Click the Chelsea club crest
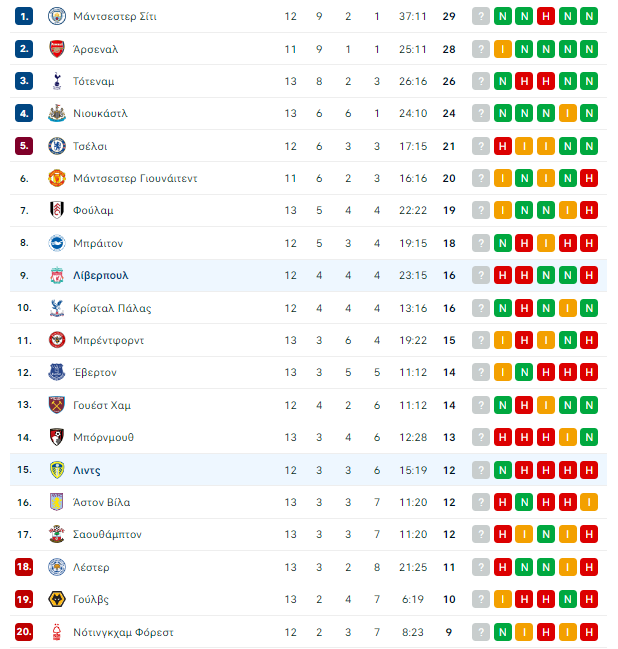The image size is (618, 649). tap(57, 146)
